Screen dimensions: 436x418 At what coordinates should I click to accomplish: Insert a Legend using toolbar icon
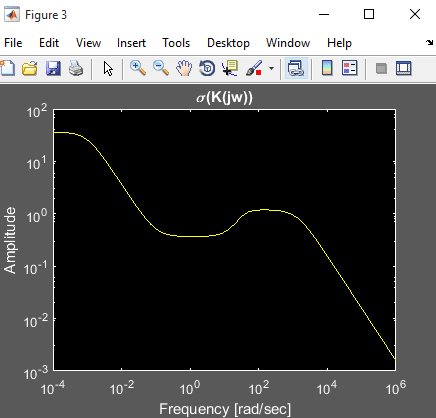coord(349,68)
